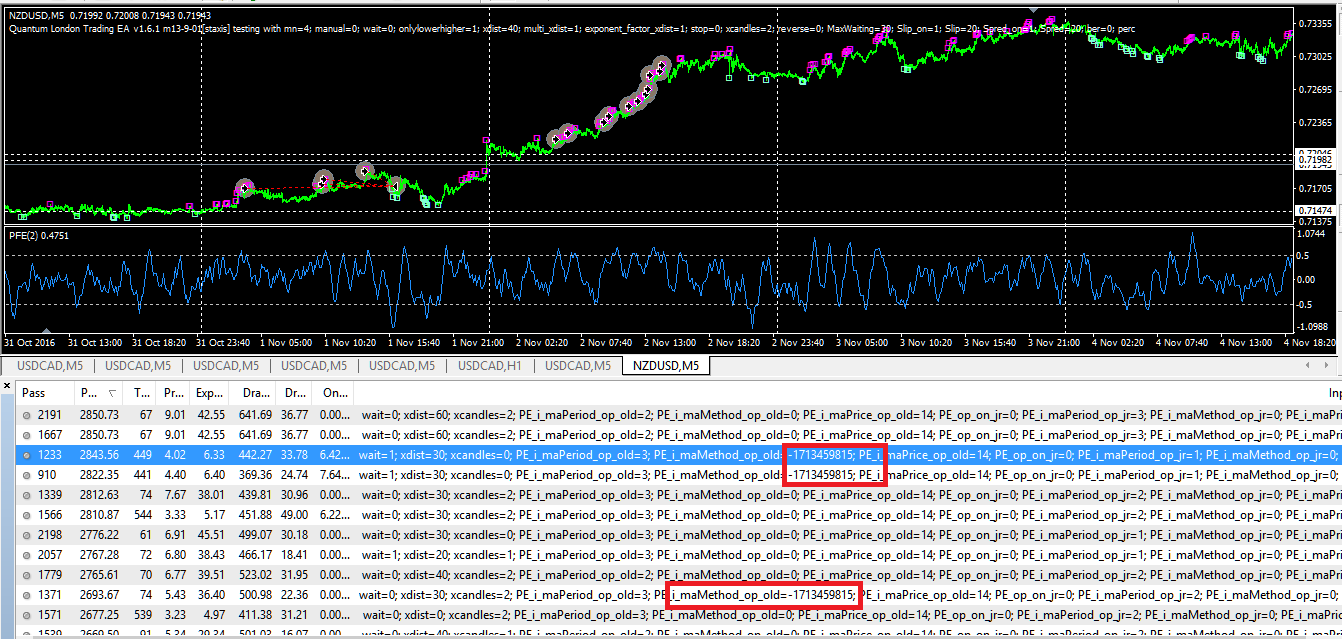Image resolution: width=1342 pixels, height=639 pixels.
Task: Click profit value 2822.35
Action: pyautogui.click(x=99, y=475)
